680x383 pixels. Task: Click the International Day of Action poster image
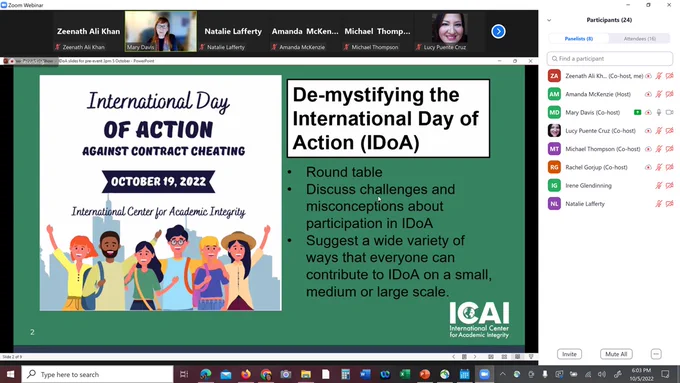click(160, 193)
